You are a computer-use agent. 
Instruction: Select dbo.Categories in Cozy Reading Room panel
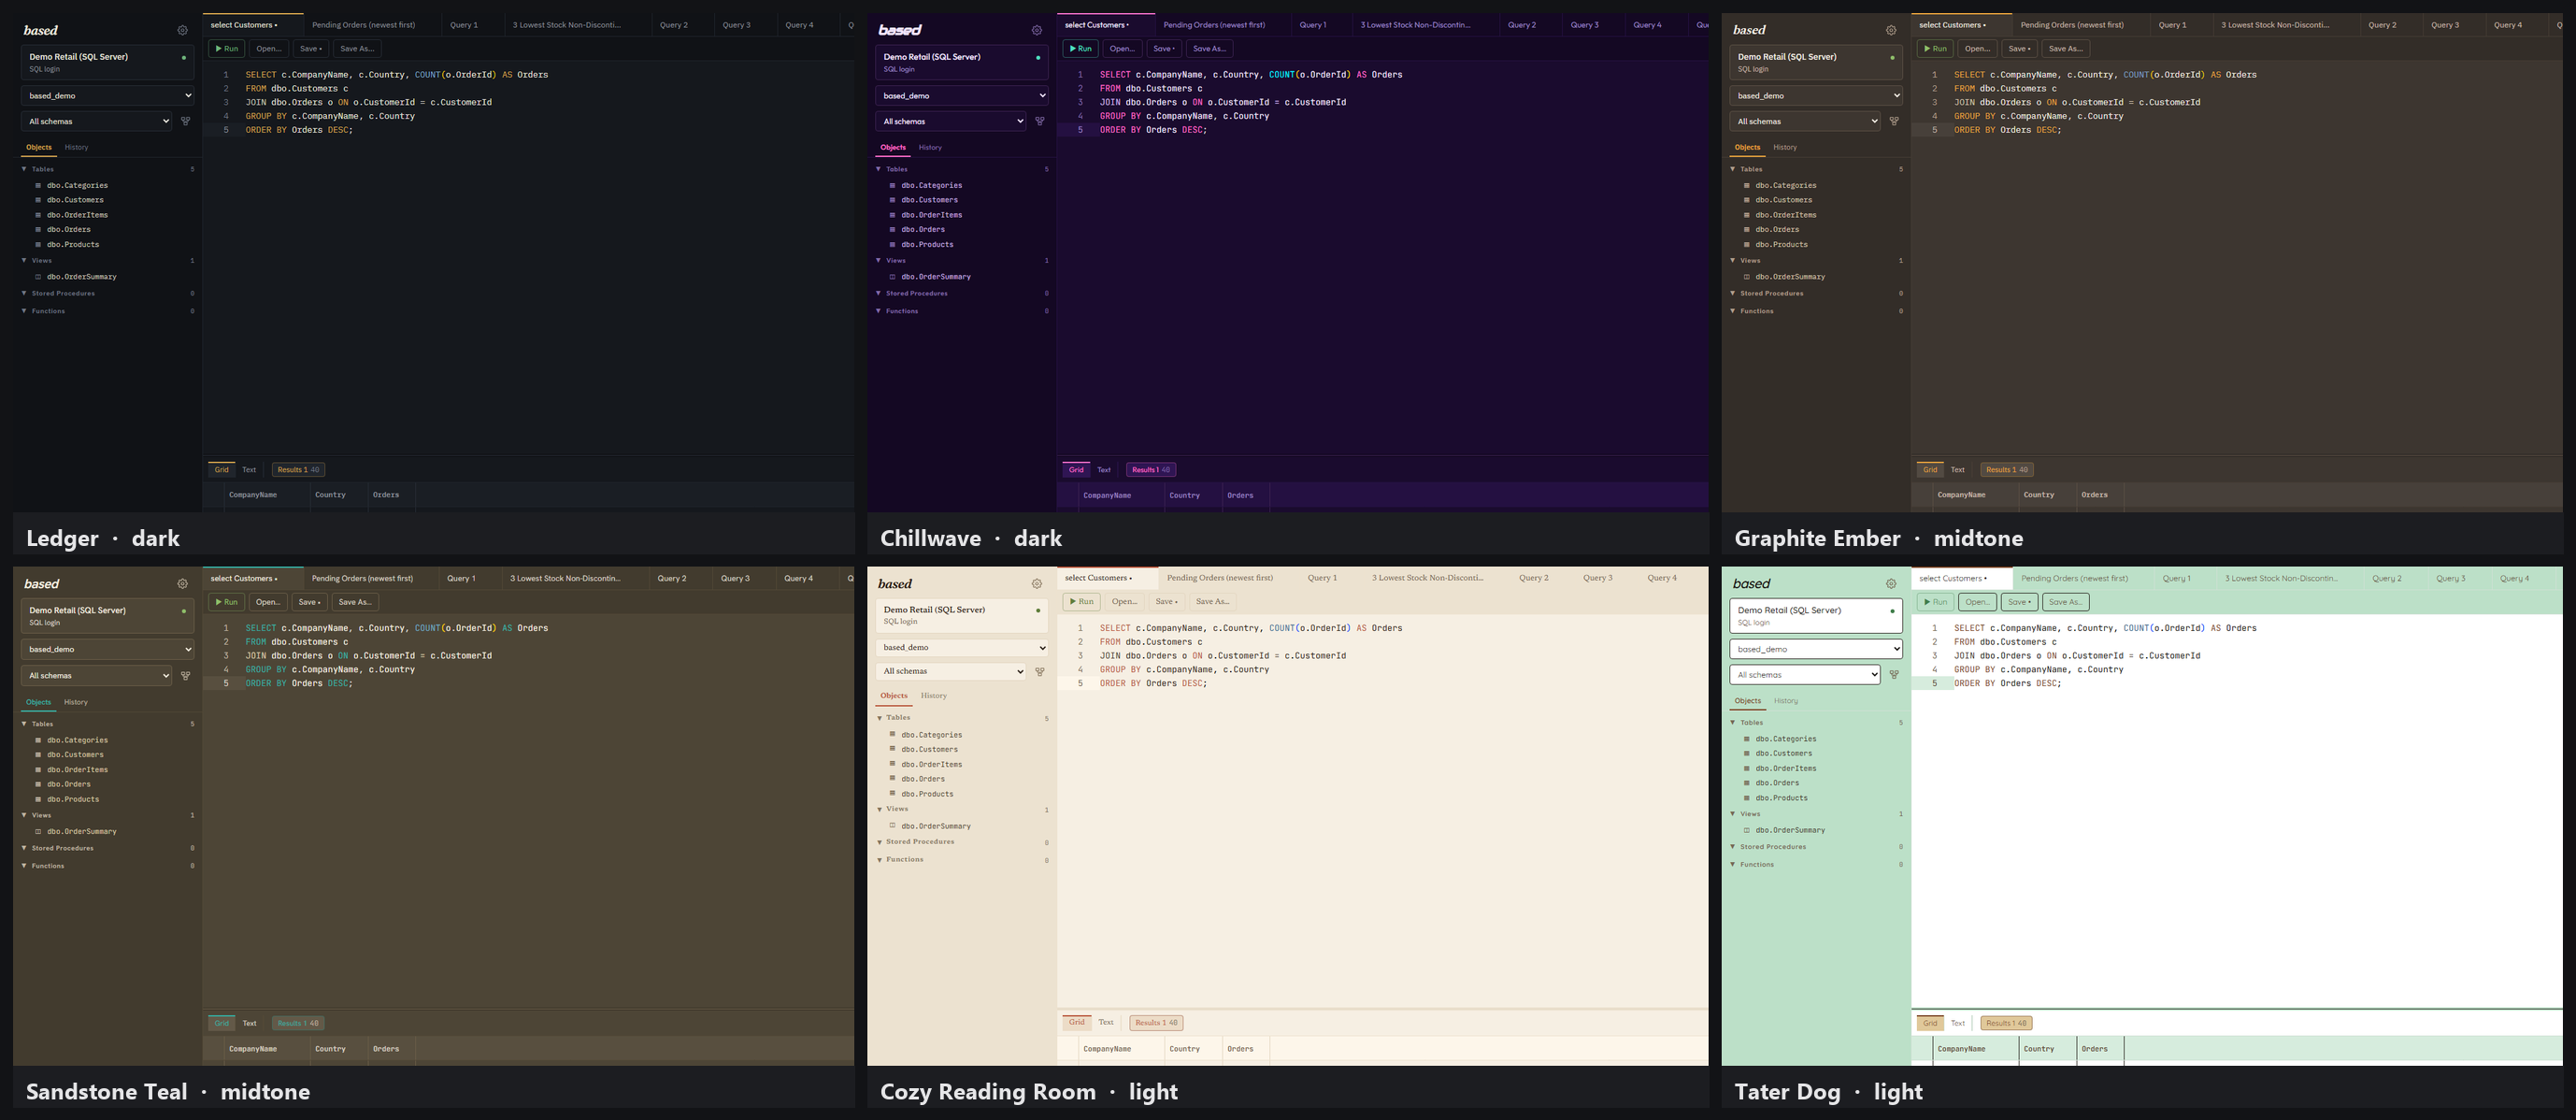tap(931, 735)
